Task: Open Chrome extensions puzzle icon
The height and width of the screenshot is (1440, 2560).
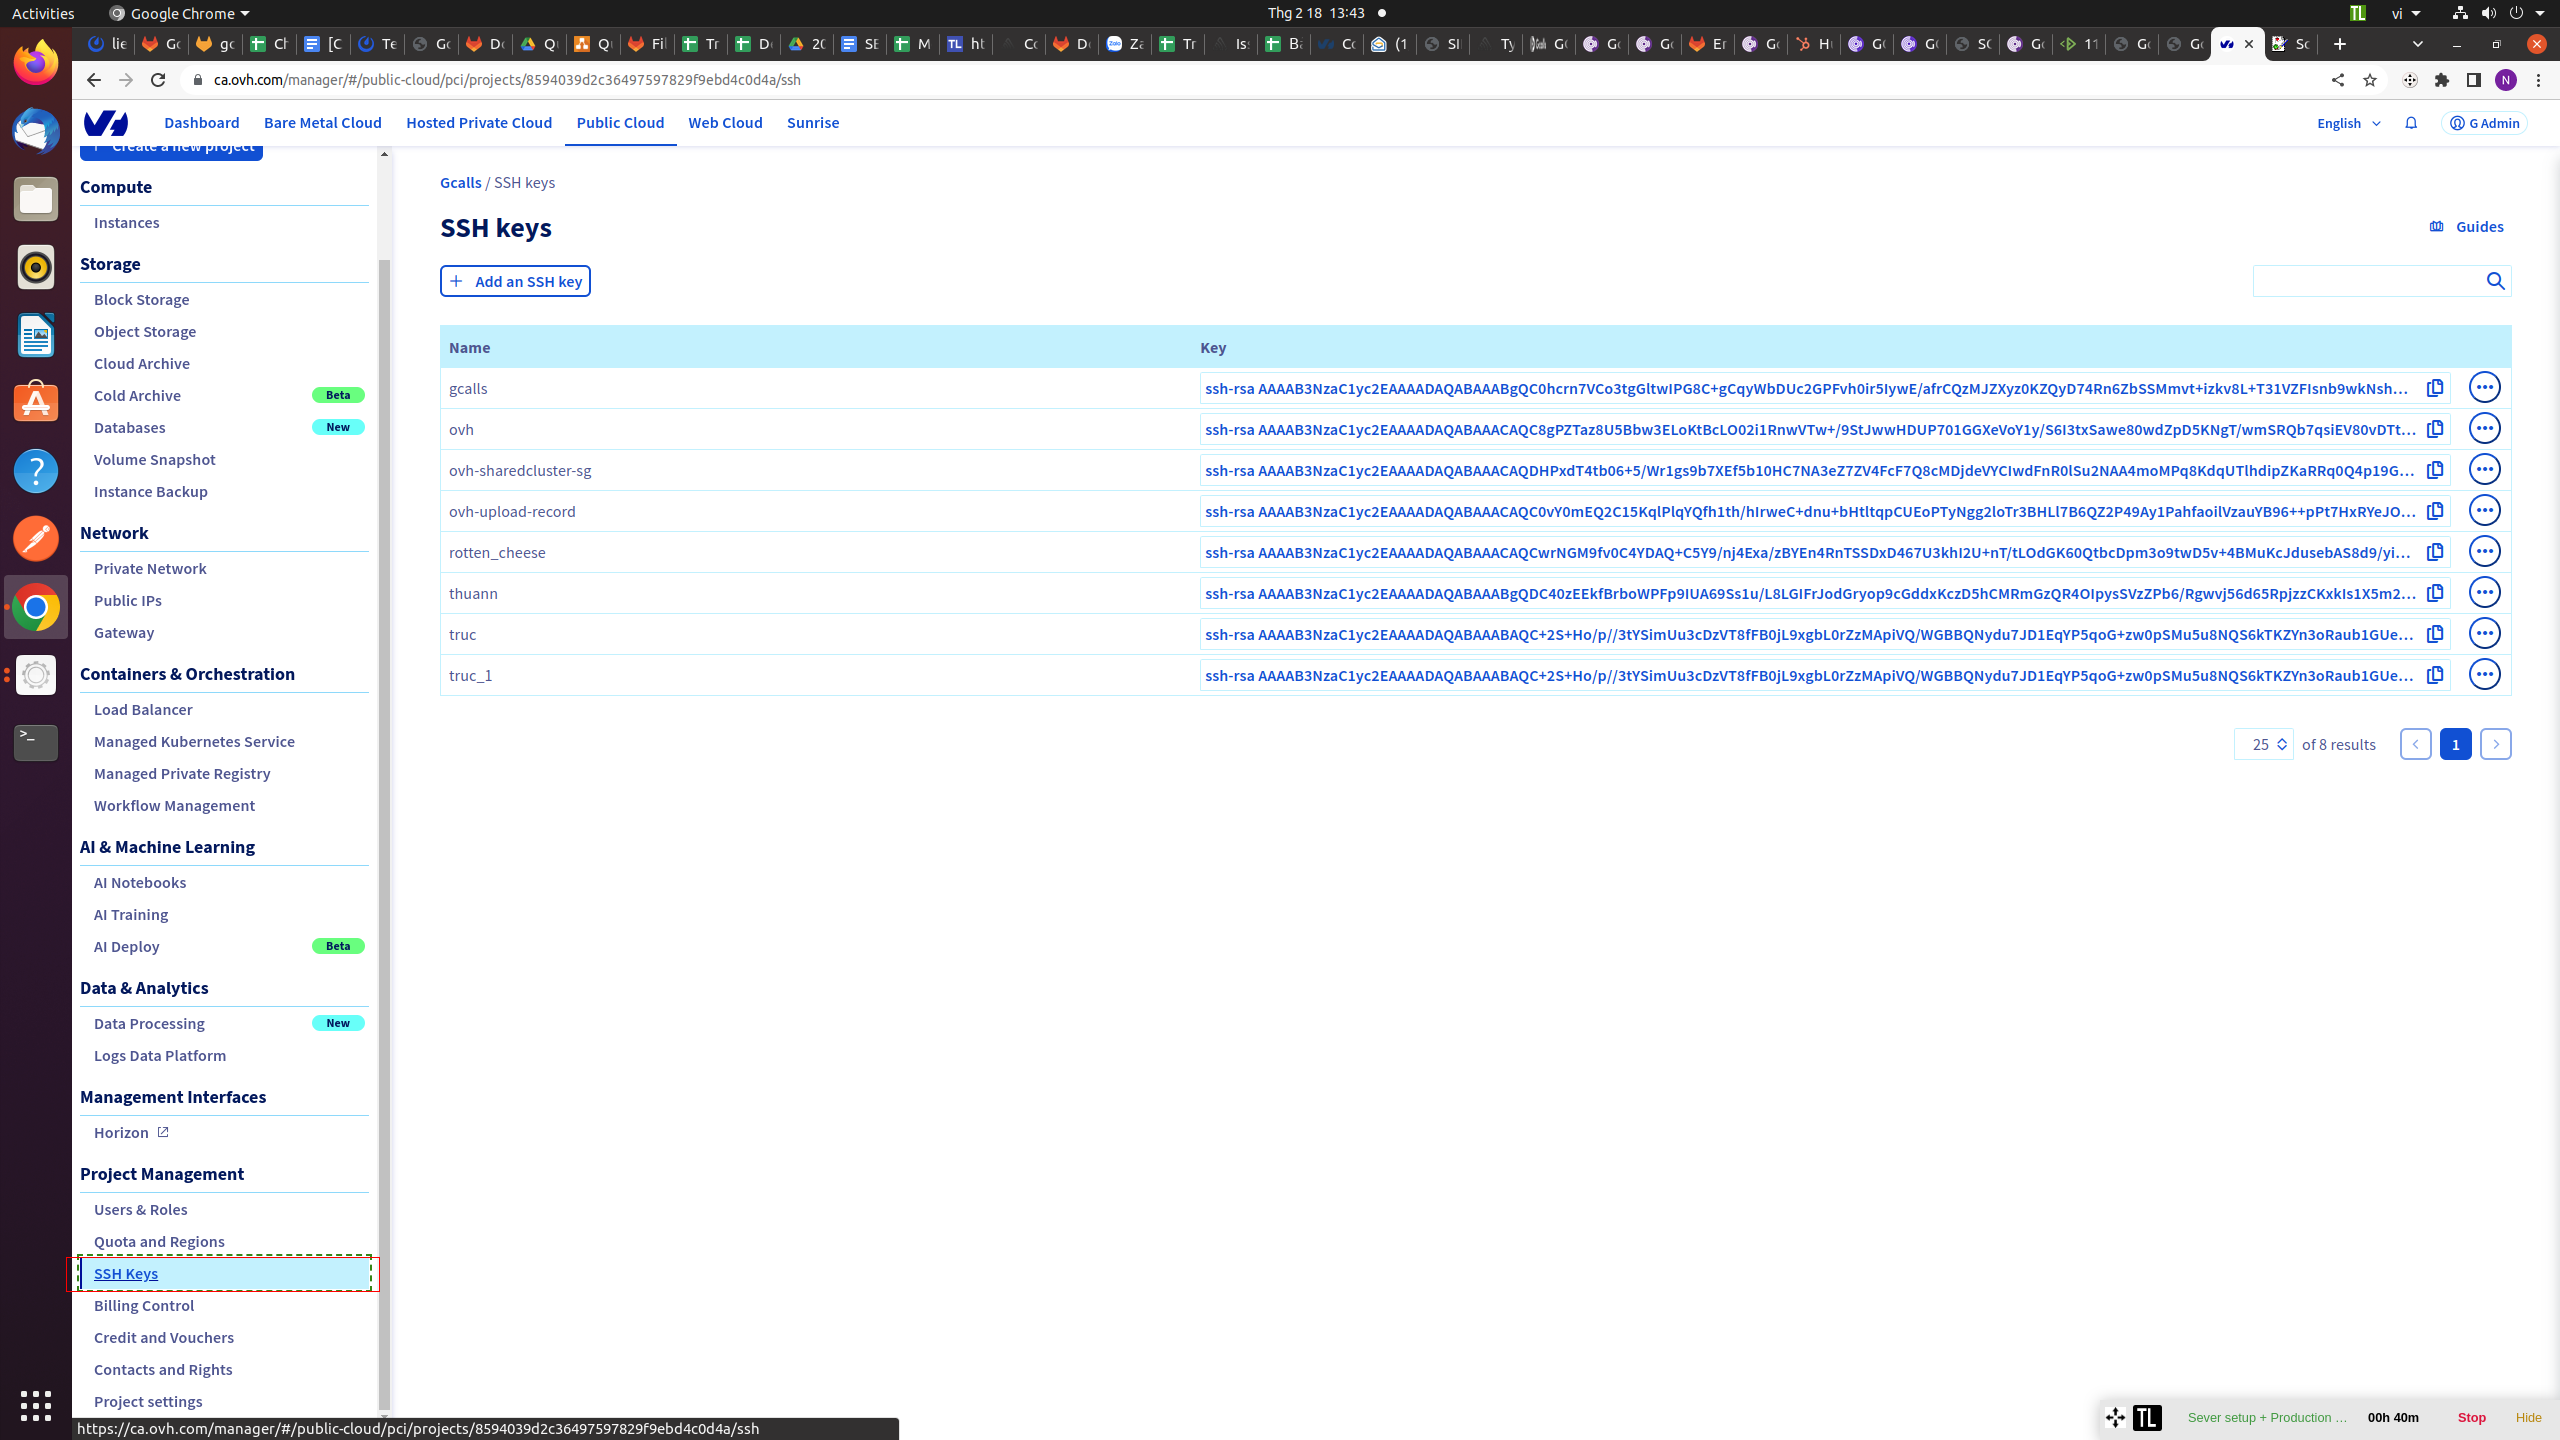Action: (2442, 80)
